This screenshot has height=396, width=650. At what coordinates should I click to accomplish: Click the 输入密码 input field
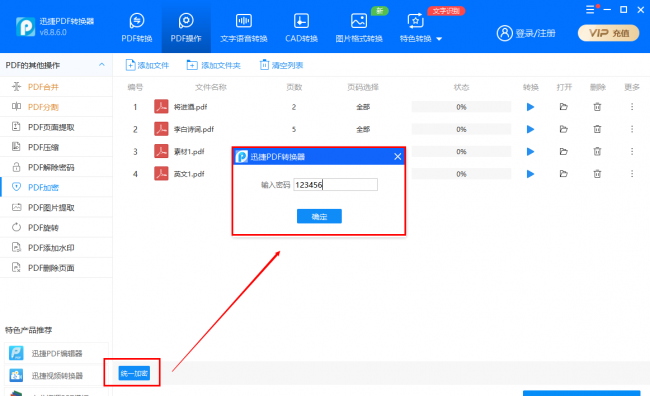tap(335, 185)
